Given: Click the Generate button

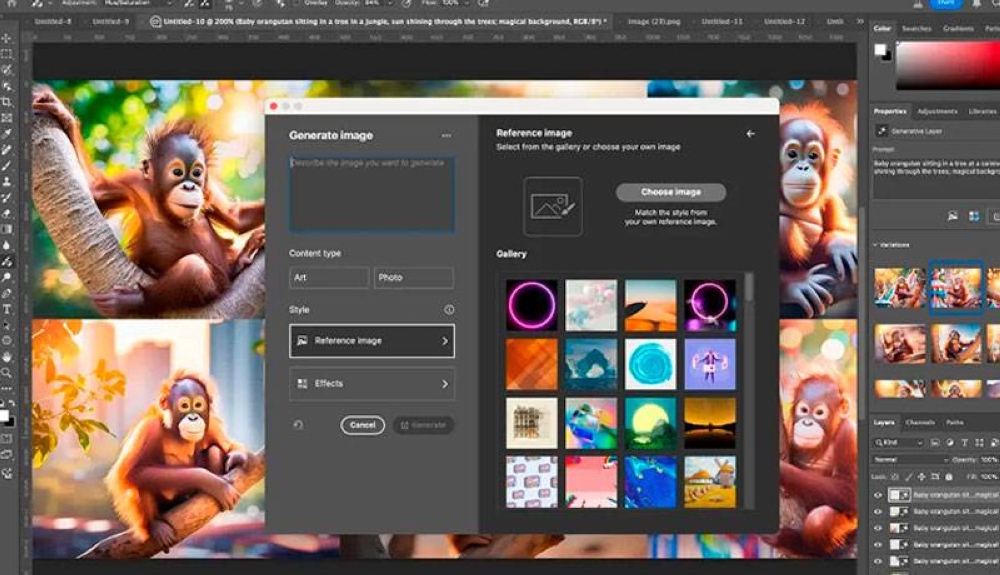Looking at the screenshot, I should point(423,425).
